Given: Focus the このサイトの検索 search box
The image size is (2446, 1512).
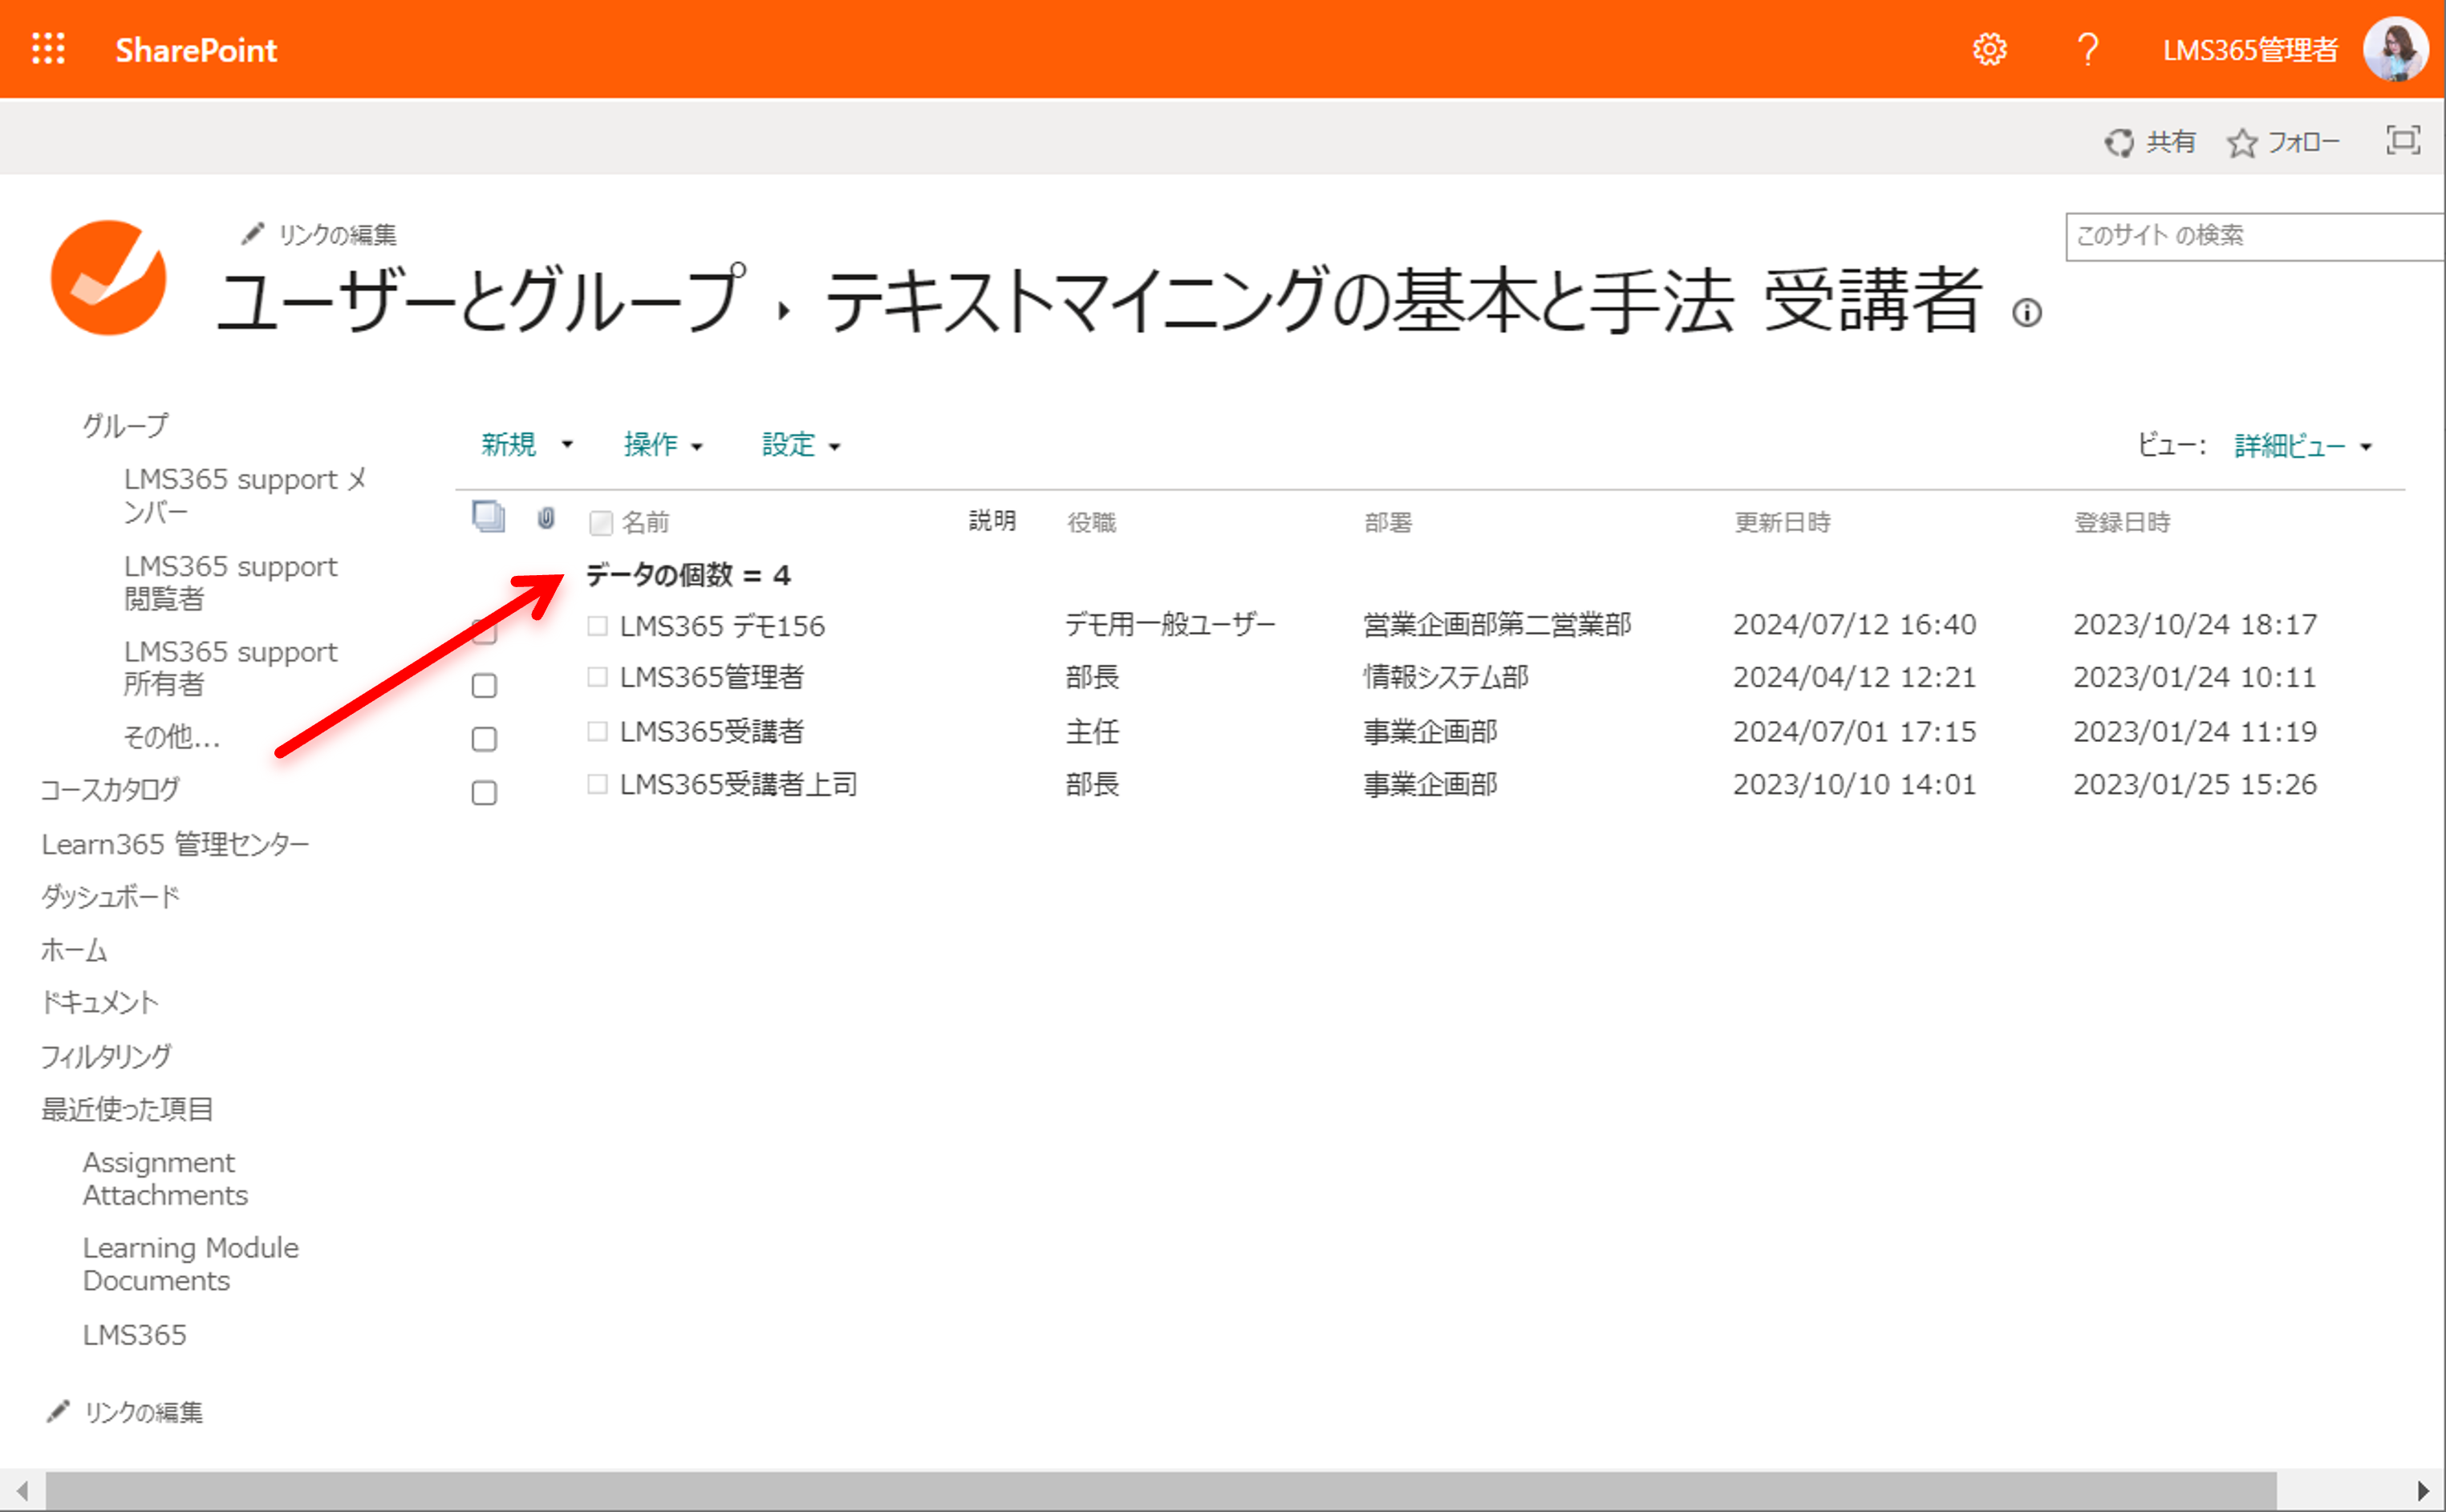Looking at the screenshot, I should pyautogui.click(x=2255, y=236).
